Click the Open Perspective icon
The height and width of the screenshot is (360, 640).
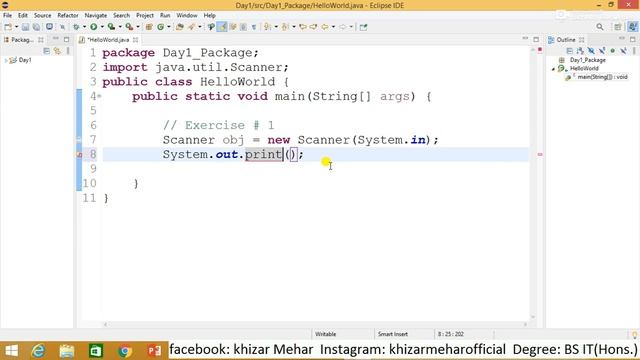coord(618,27)
